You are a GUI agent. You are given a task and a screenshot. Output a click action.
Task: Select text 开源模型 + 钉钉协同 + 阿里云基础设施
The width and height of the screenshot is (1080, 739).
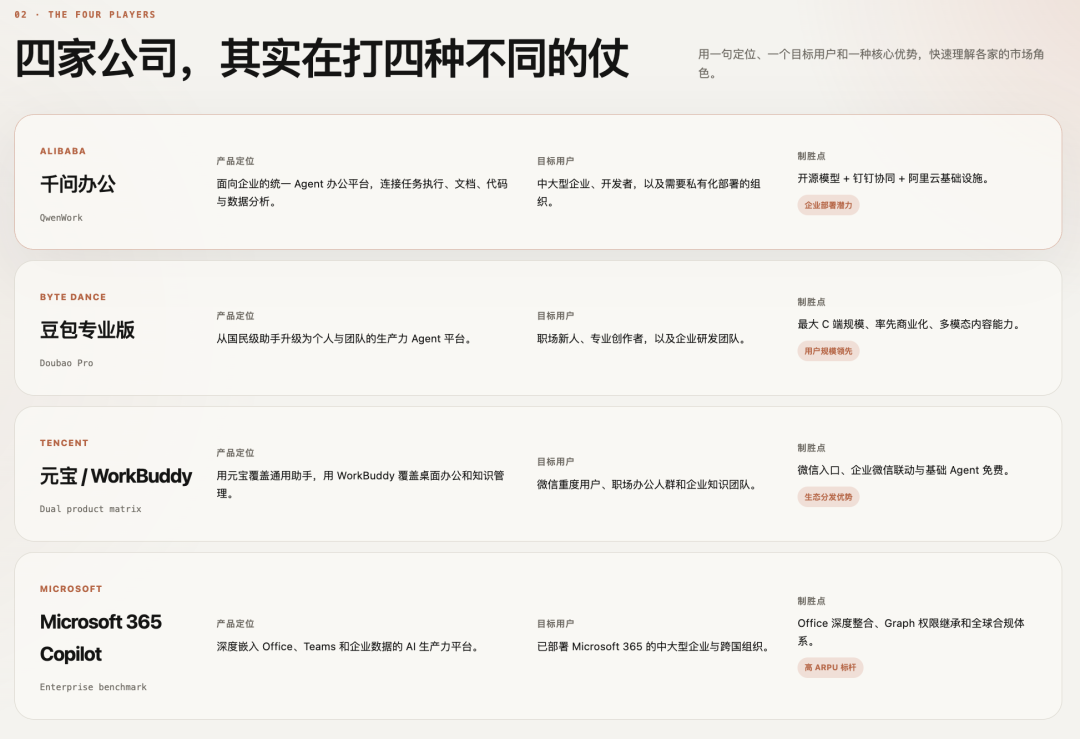[895, 178]
